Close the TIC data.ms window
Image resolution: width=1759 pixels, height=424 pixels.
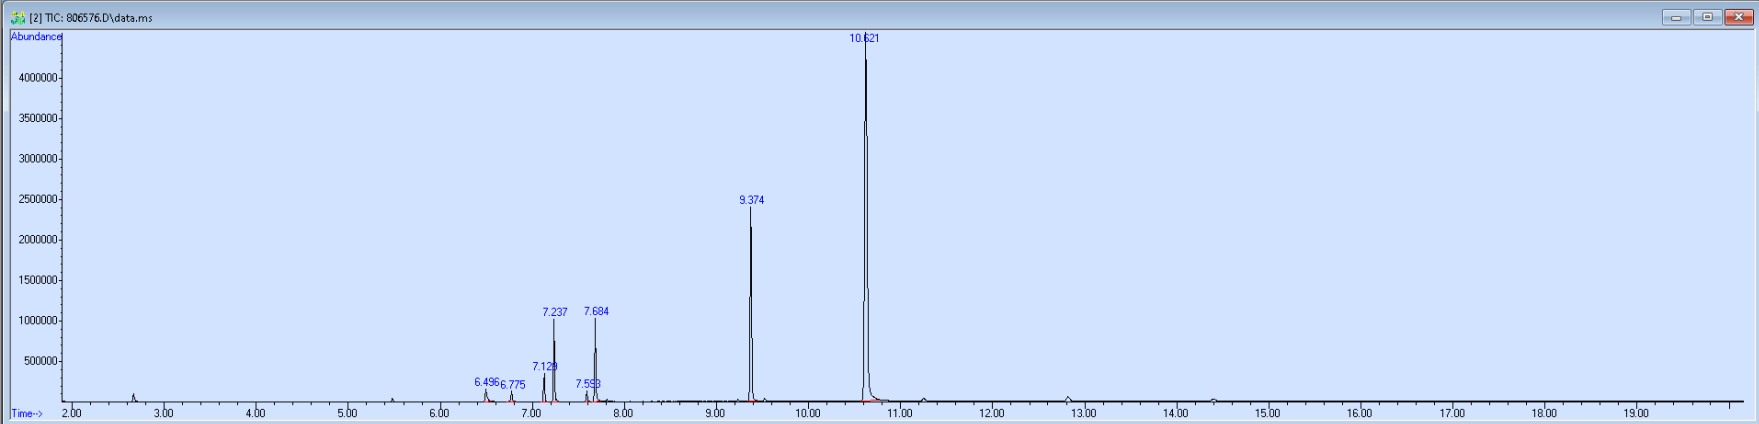[x=1737, y=17]
